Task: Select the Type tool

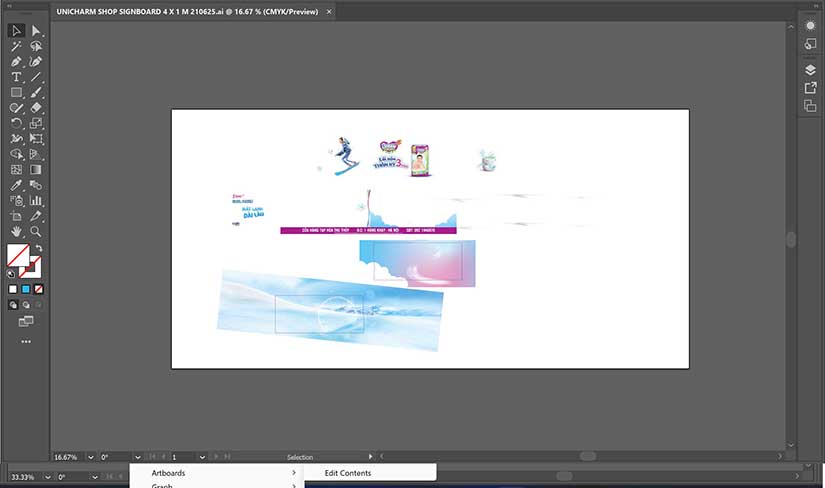Action: click(x=16, y=77)
